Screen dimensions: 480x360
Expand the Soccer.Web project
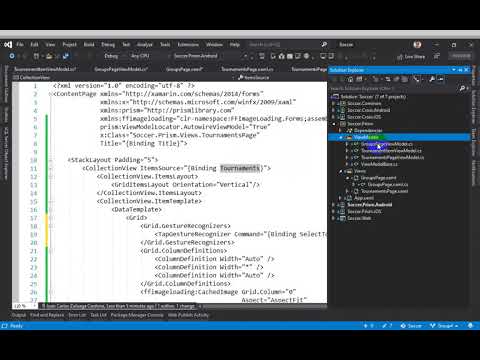coord(333,218)
